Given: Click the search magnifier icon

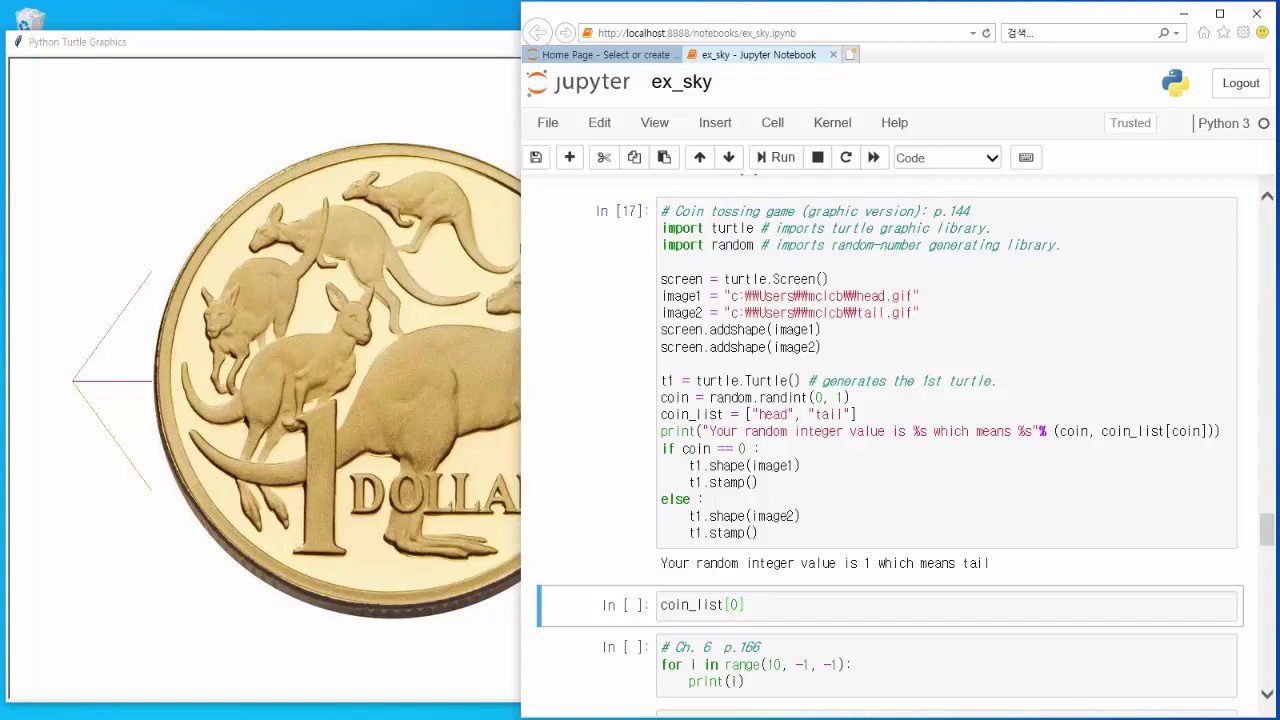Looking at the screenshot, I should coord(1163,33).
